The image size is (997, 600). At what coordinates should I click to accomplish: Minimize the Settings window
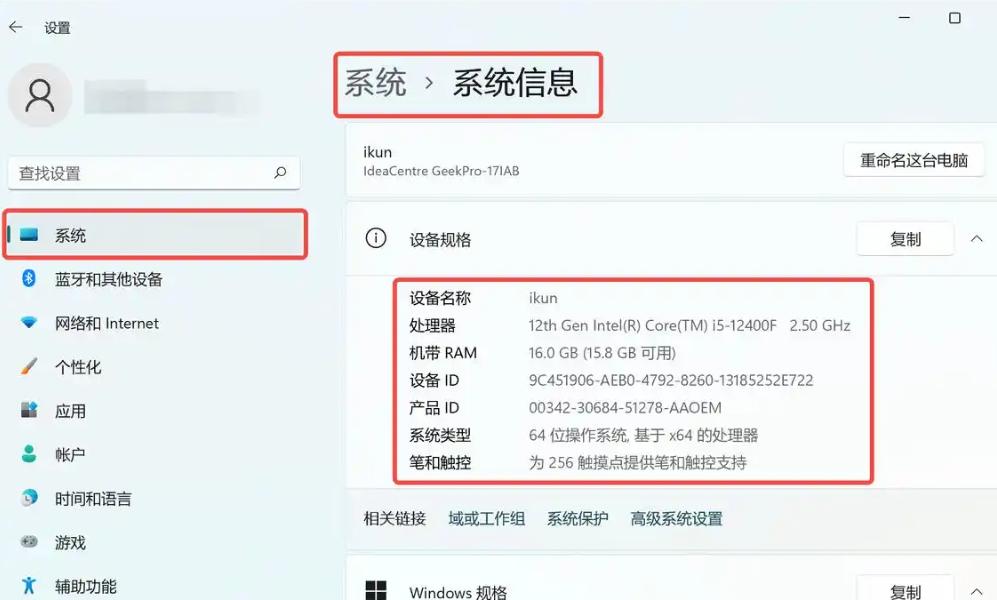(x=904, y=18)
